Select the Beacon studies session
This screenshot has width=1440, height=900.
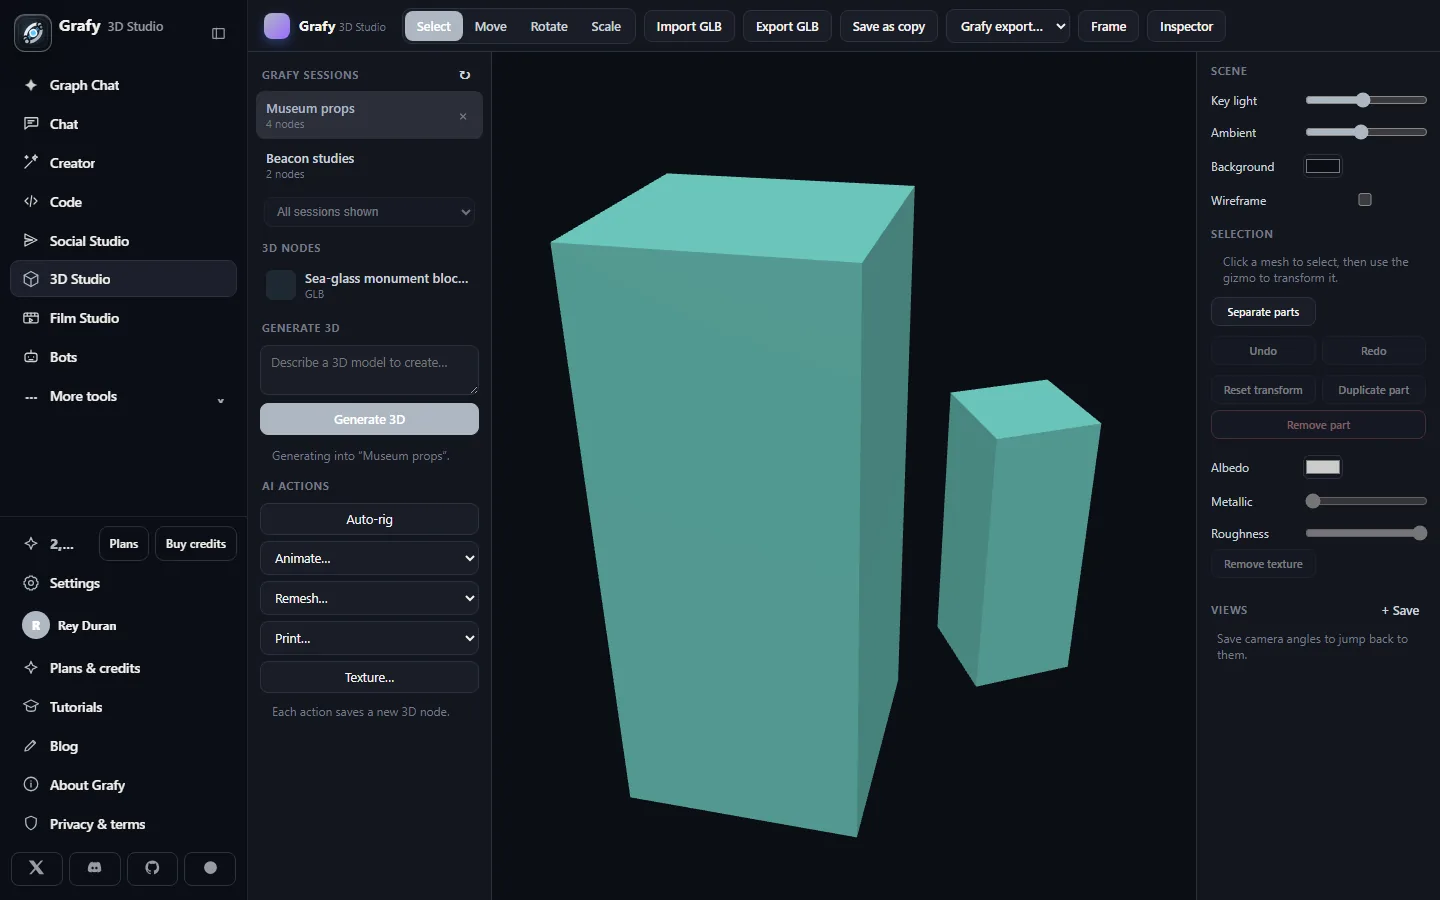click(369, 166)
